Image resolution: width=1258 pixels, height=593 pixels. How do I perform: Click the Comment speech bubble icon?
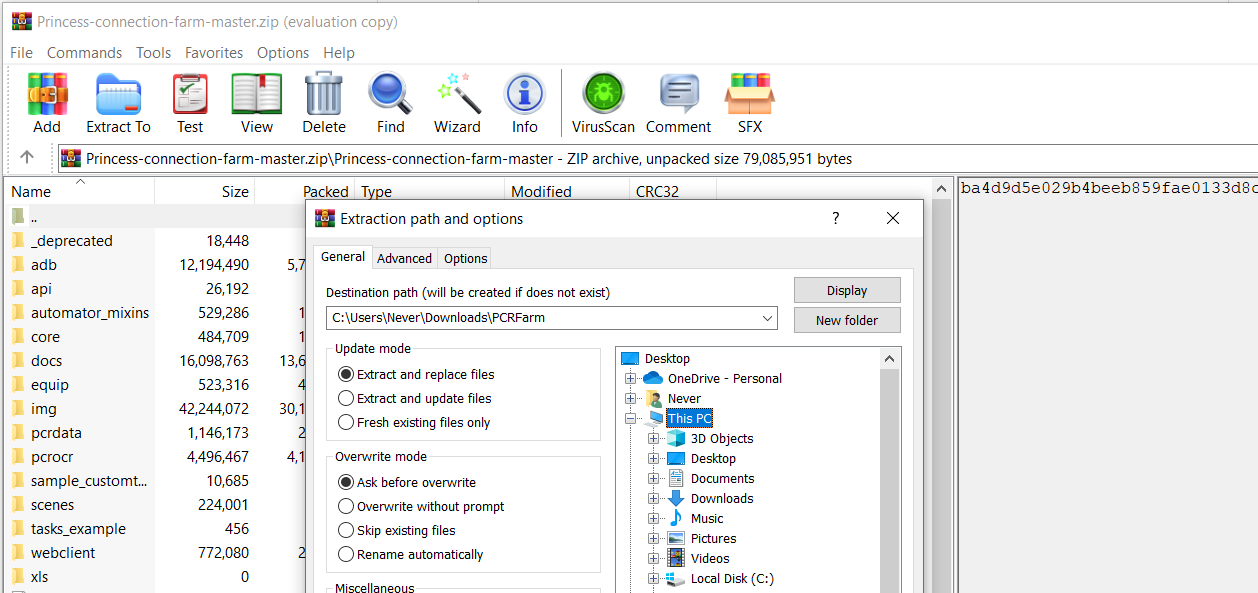click(x=679, y=94)
